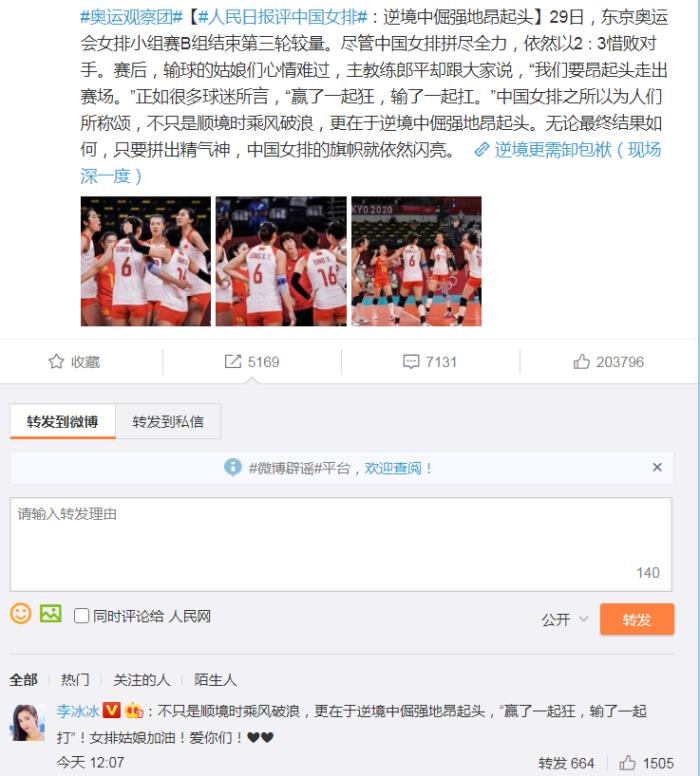Click the blue info icon by 微博辟谣
Screen dimensions: 700x776
tap(233, 467)
